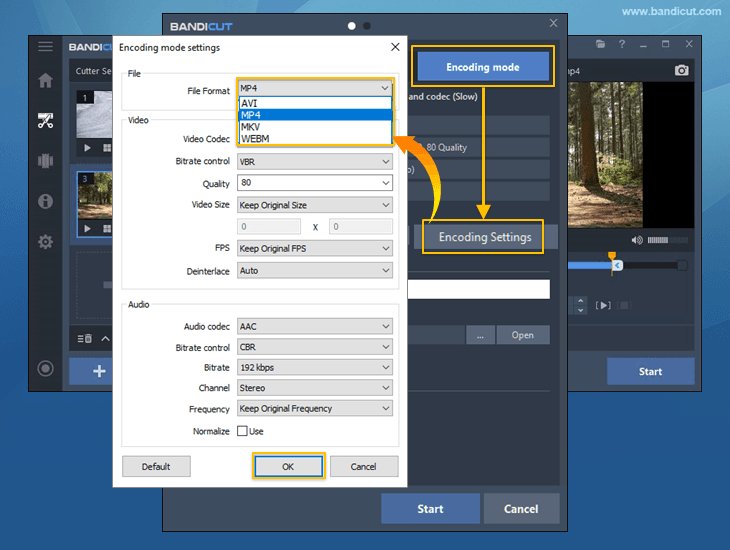Enable the Normalize Use checkbox
The width and height of the screenshot is (730, 550).
(242, 431)
